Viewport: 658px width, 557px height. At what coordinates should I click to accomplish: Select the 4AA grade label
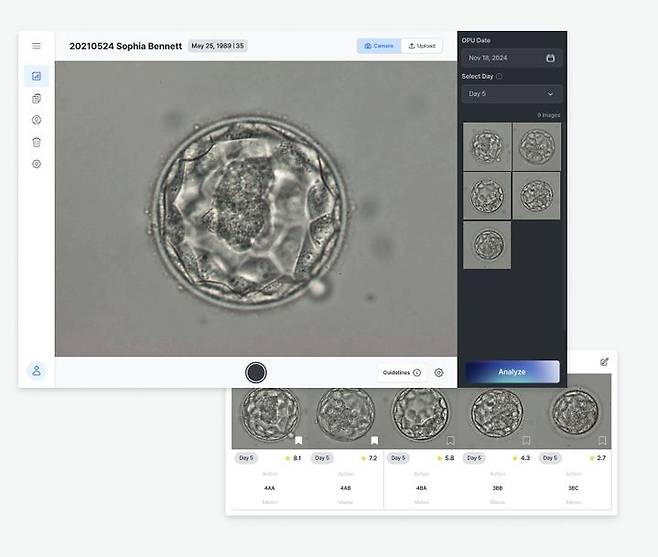[x=269, y=488]
